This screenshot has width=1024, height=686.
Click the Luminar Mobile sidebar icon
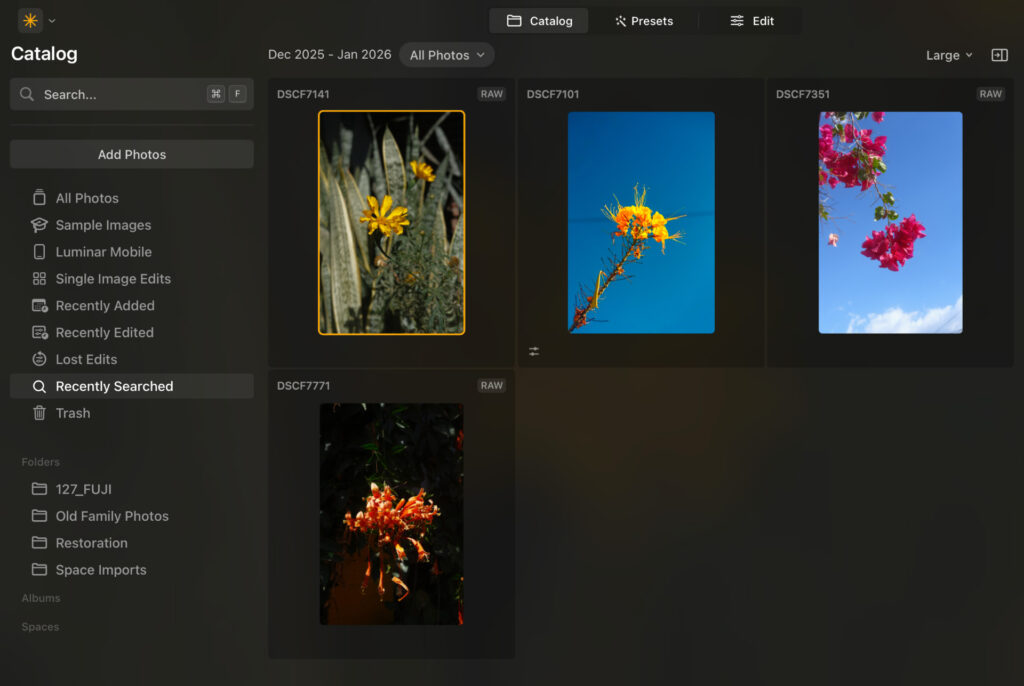38,252
